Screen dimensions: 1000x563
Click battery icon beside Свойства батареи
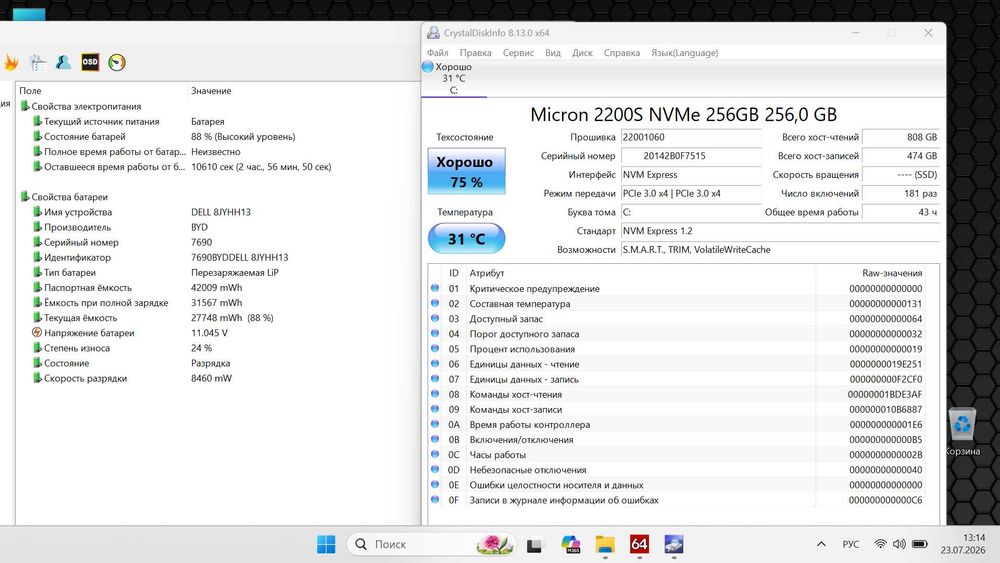(x=25, y=196)
